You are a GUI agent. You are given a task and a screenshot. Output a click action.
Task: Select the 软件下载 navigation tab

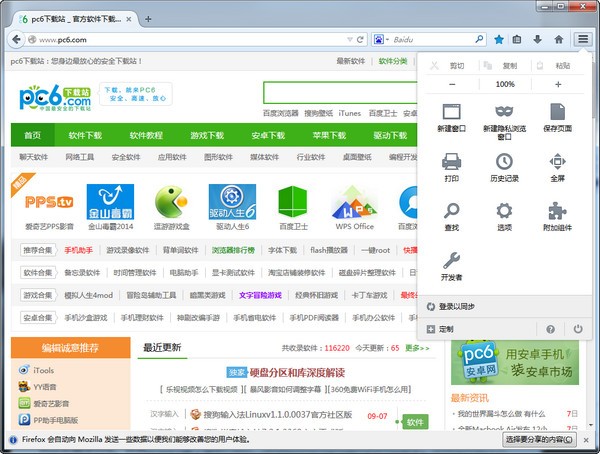pyautogui.click(x=85, y=135)
